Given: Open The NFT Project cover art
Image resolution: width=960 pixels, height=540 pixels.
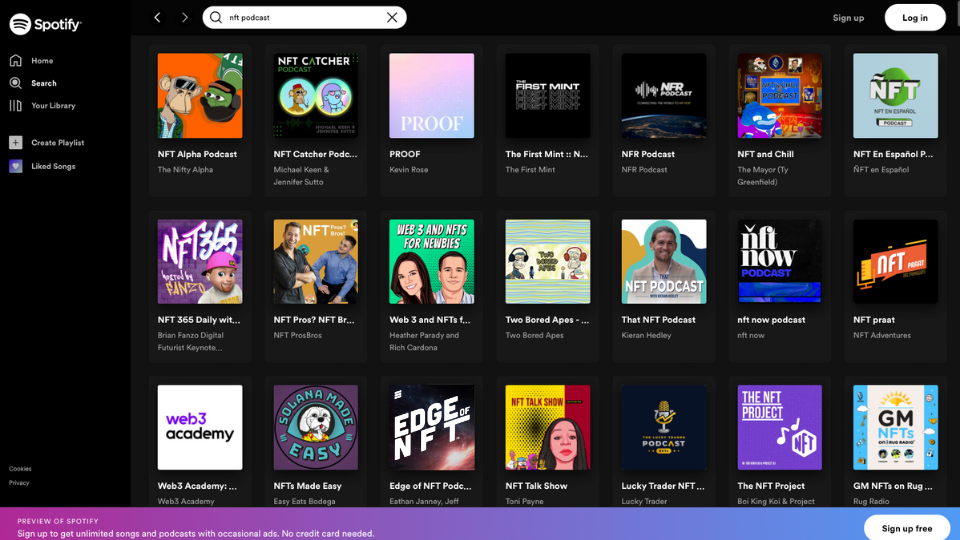Looking at the screenshot, I should click(x=779, y=427).
